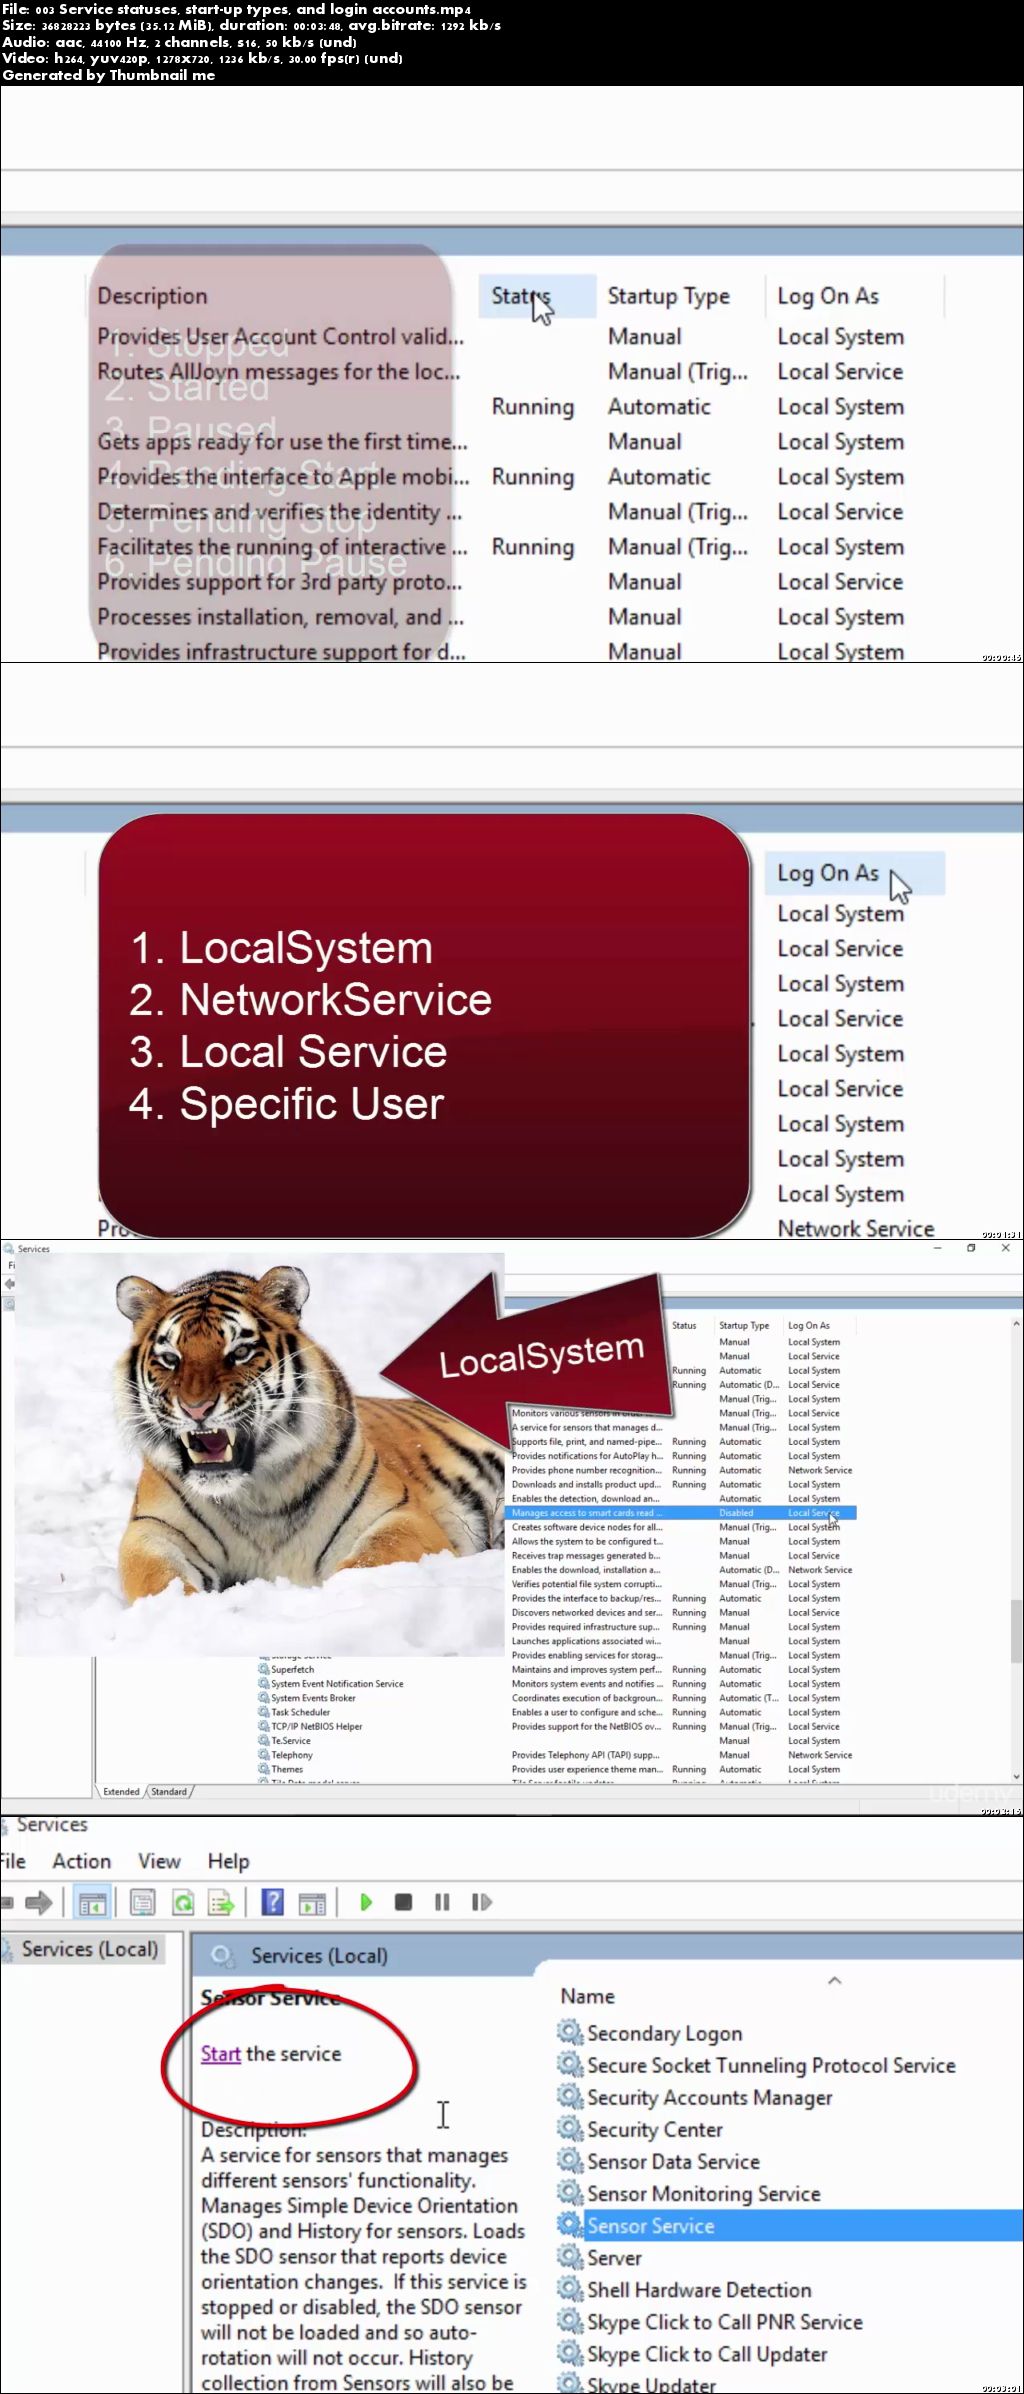1024x2394 pixels.
Task: Click the Refresh toolbar icon
Action: 182,1902
